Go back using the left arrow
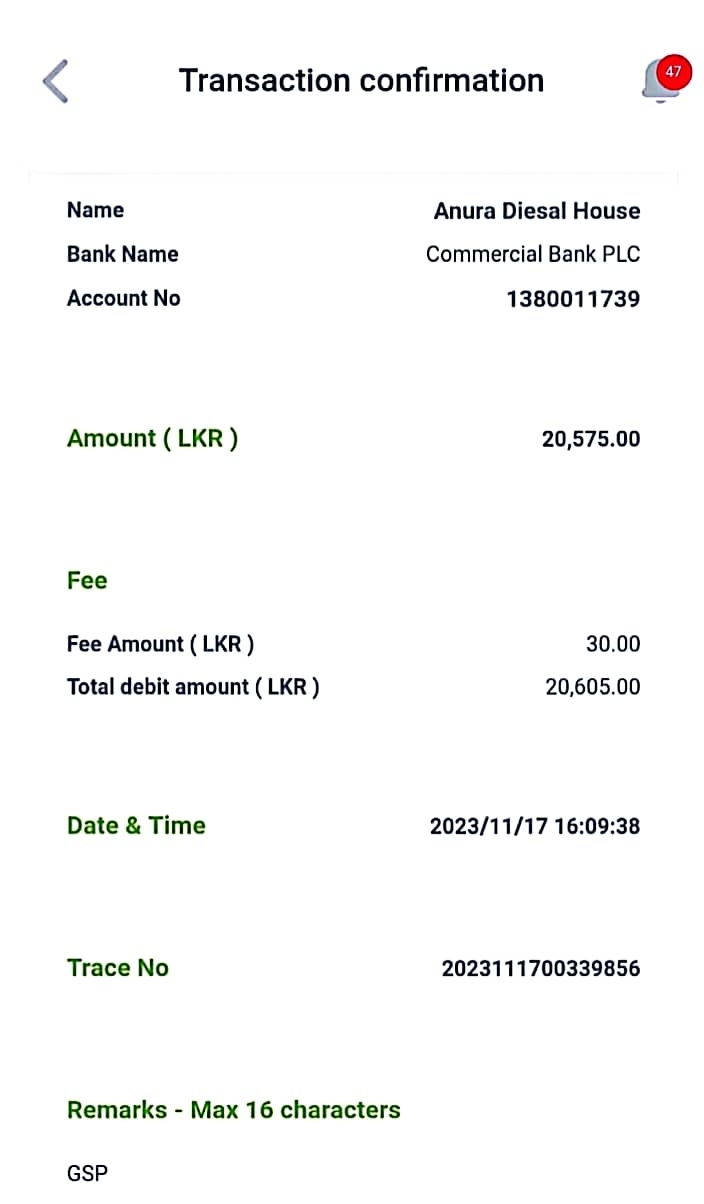 [x=56, y=81]
